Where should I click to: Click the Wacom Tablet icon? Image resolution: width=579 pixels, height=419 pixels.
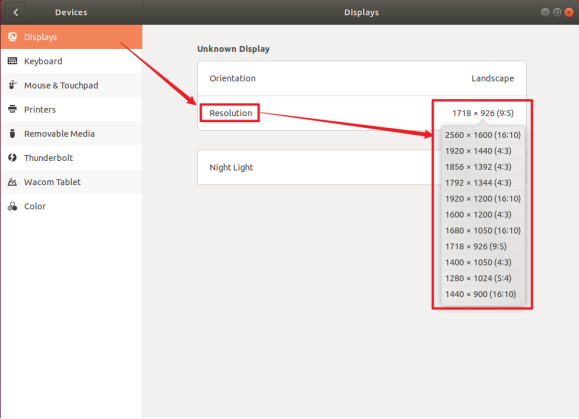(x=12, y=182)
